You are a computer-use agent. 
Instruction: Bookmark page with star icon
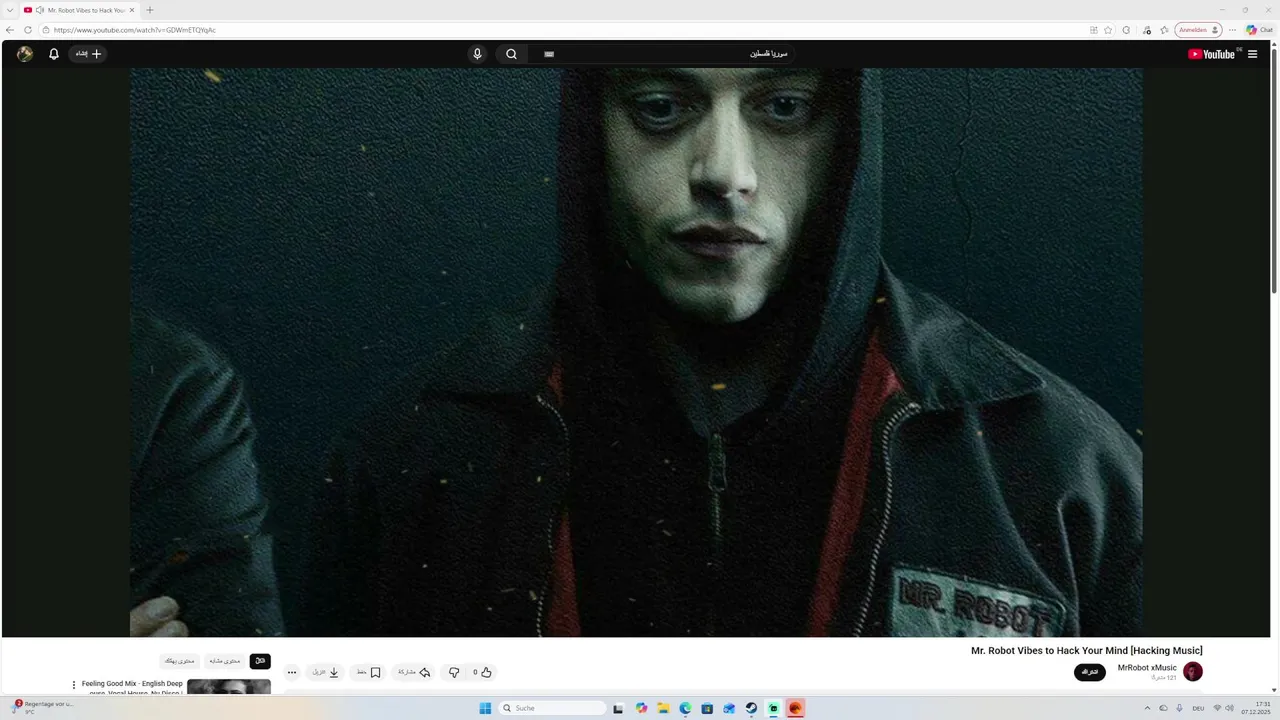click(1108, 30)
